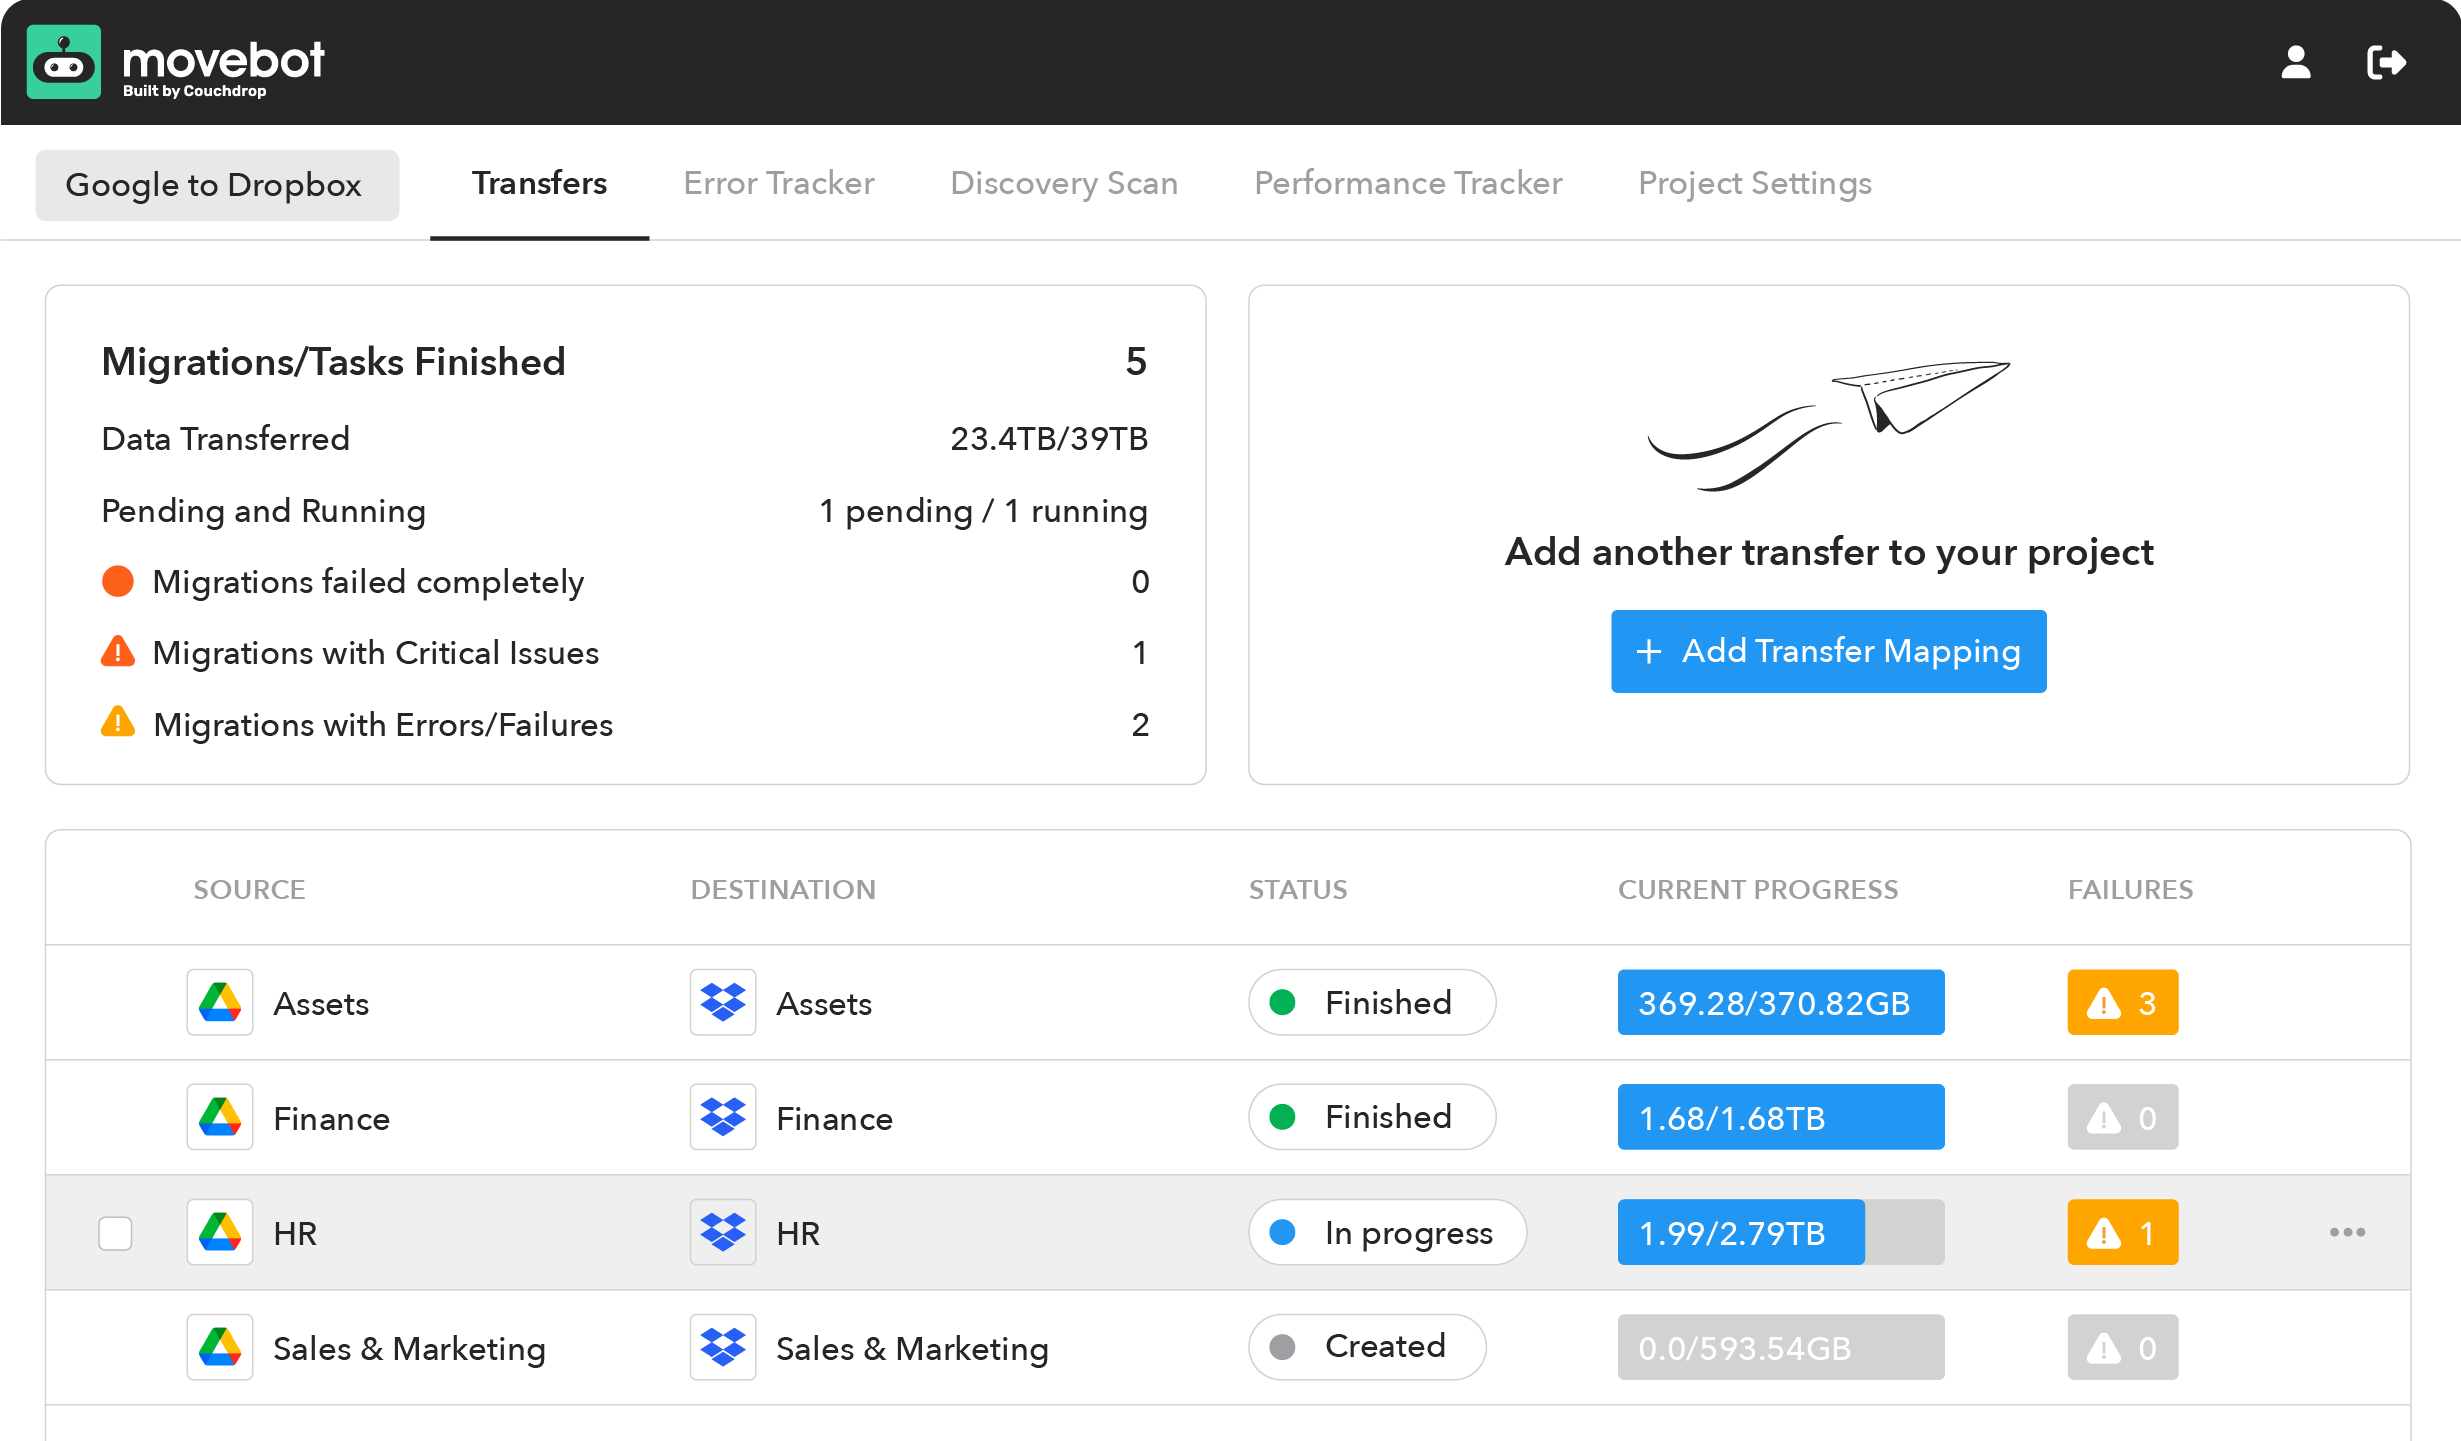The image size is (2461, 1441).
Task: Go to the Performance Tracker tab
Action: 1408,183
